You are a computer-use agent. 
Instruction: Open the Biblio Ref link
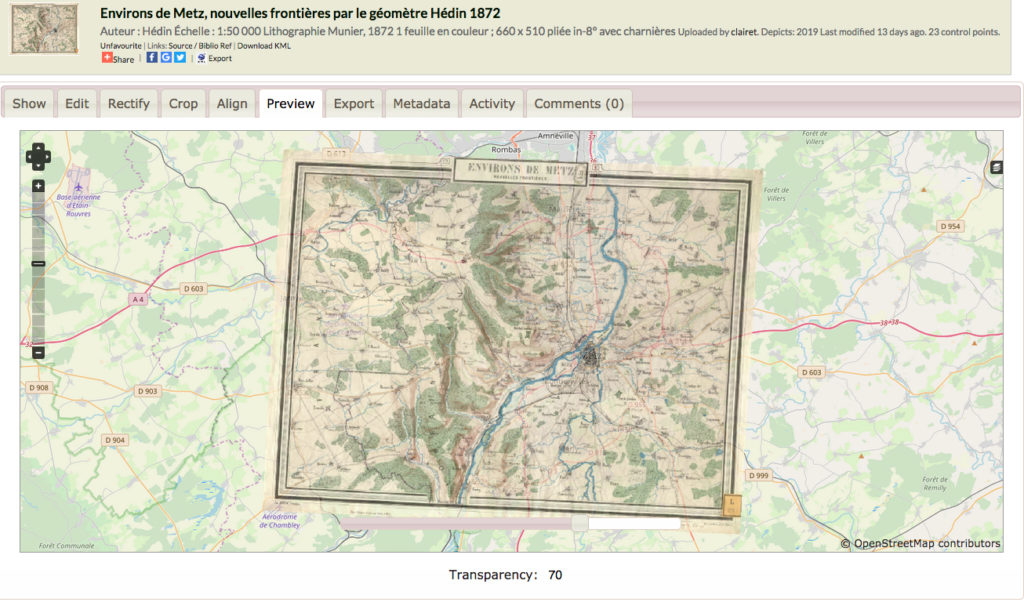coord(216,46)
